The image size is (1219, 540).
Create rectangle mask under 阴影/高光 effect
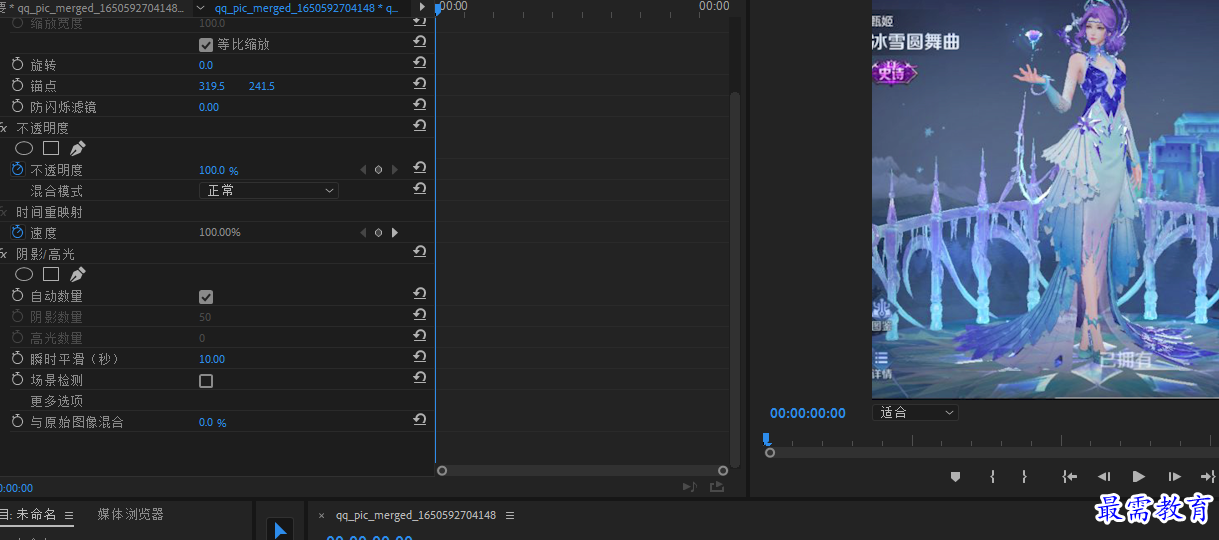point(51,274)
